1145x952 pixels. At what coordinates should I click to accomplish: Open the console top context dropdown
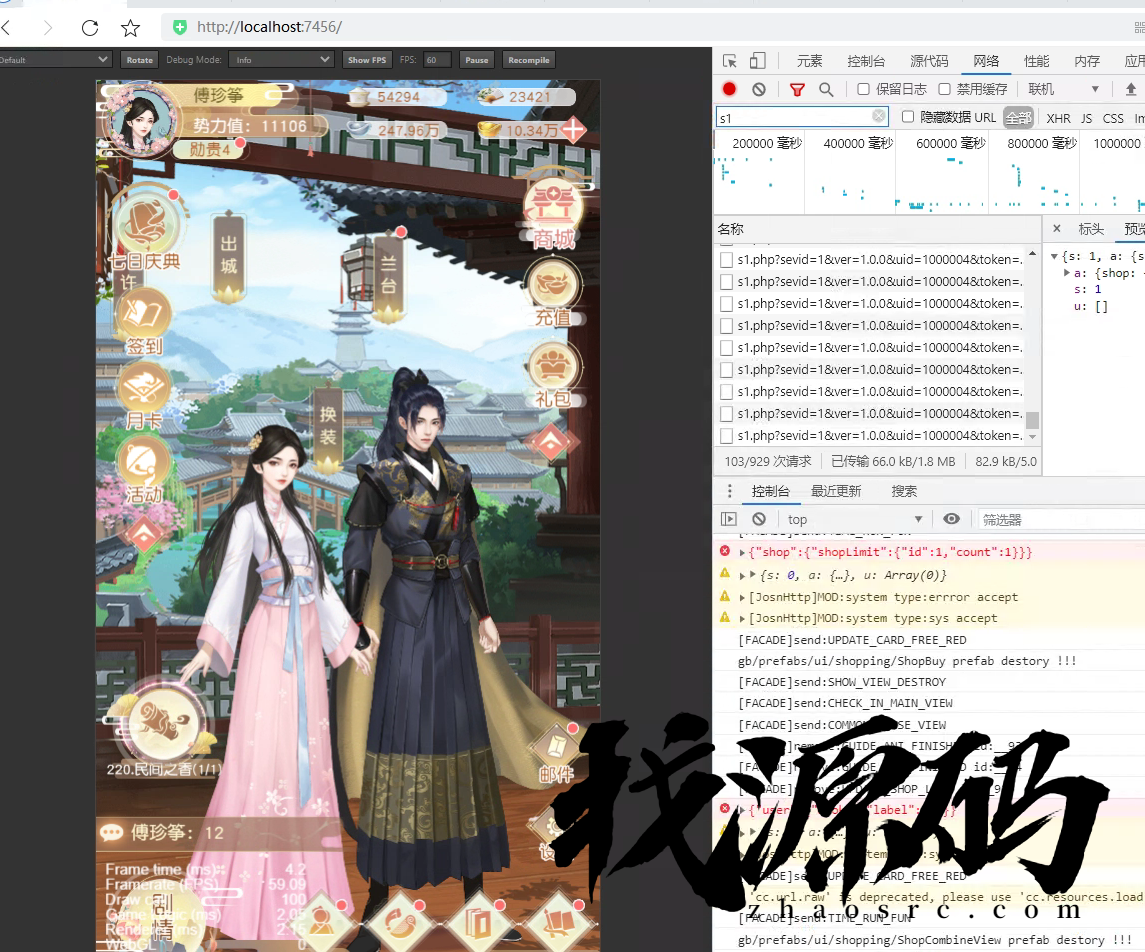pos(854,519)
